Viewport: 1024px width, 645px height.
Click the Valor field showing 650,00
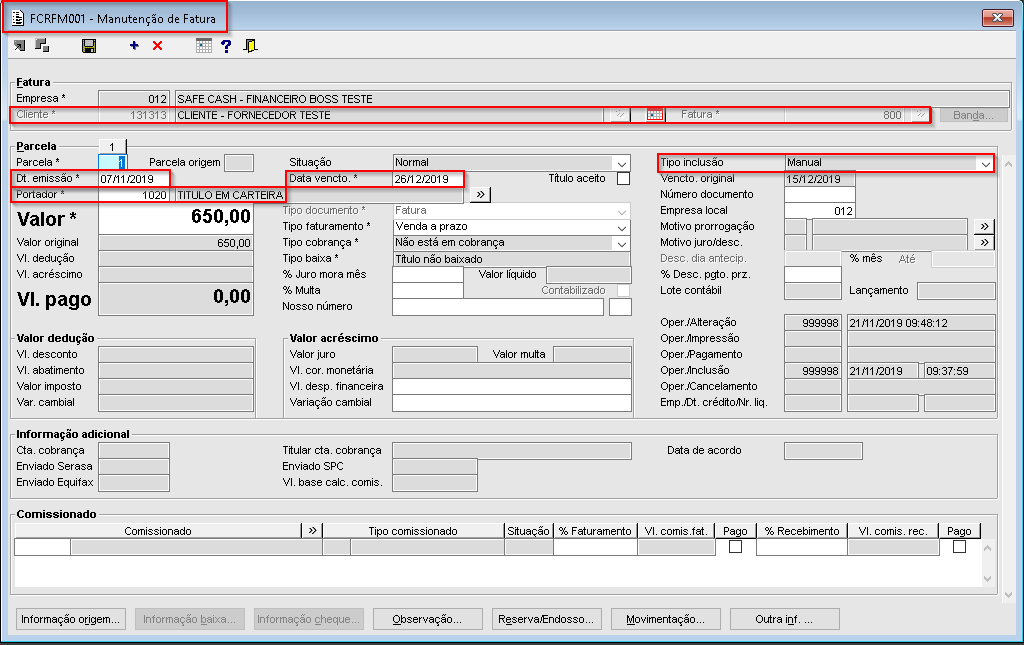176,219
